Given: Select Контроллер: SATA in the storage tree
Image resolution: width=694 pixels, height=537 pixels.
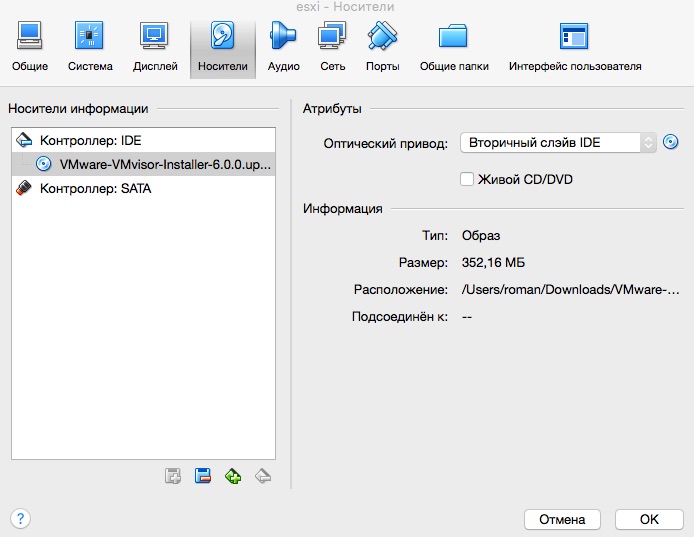Looking at the screenshot, I should tap(95, 188).
